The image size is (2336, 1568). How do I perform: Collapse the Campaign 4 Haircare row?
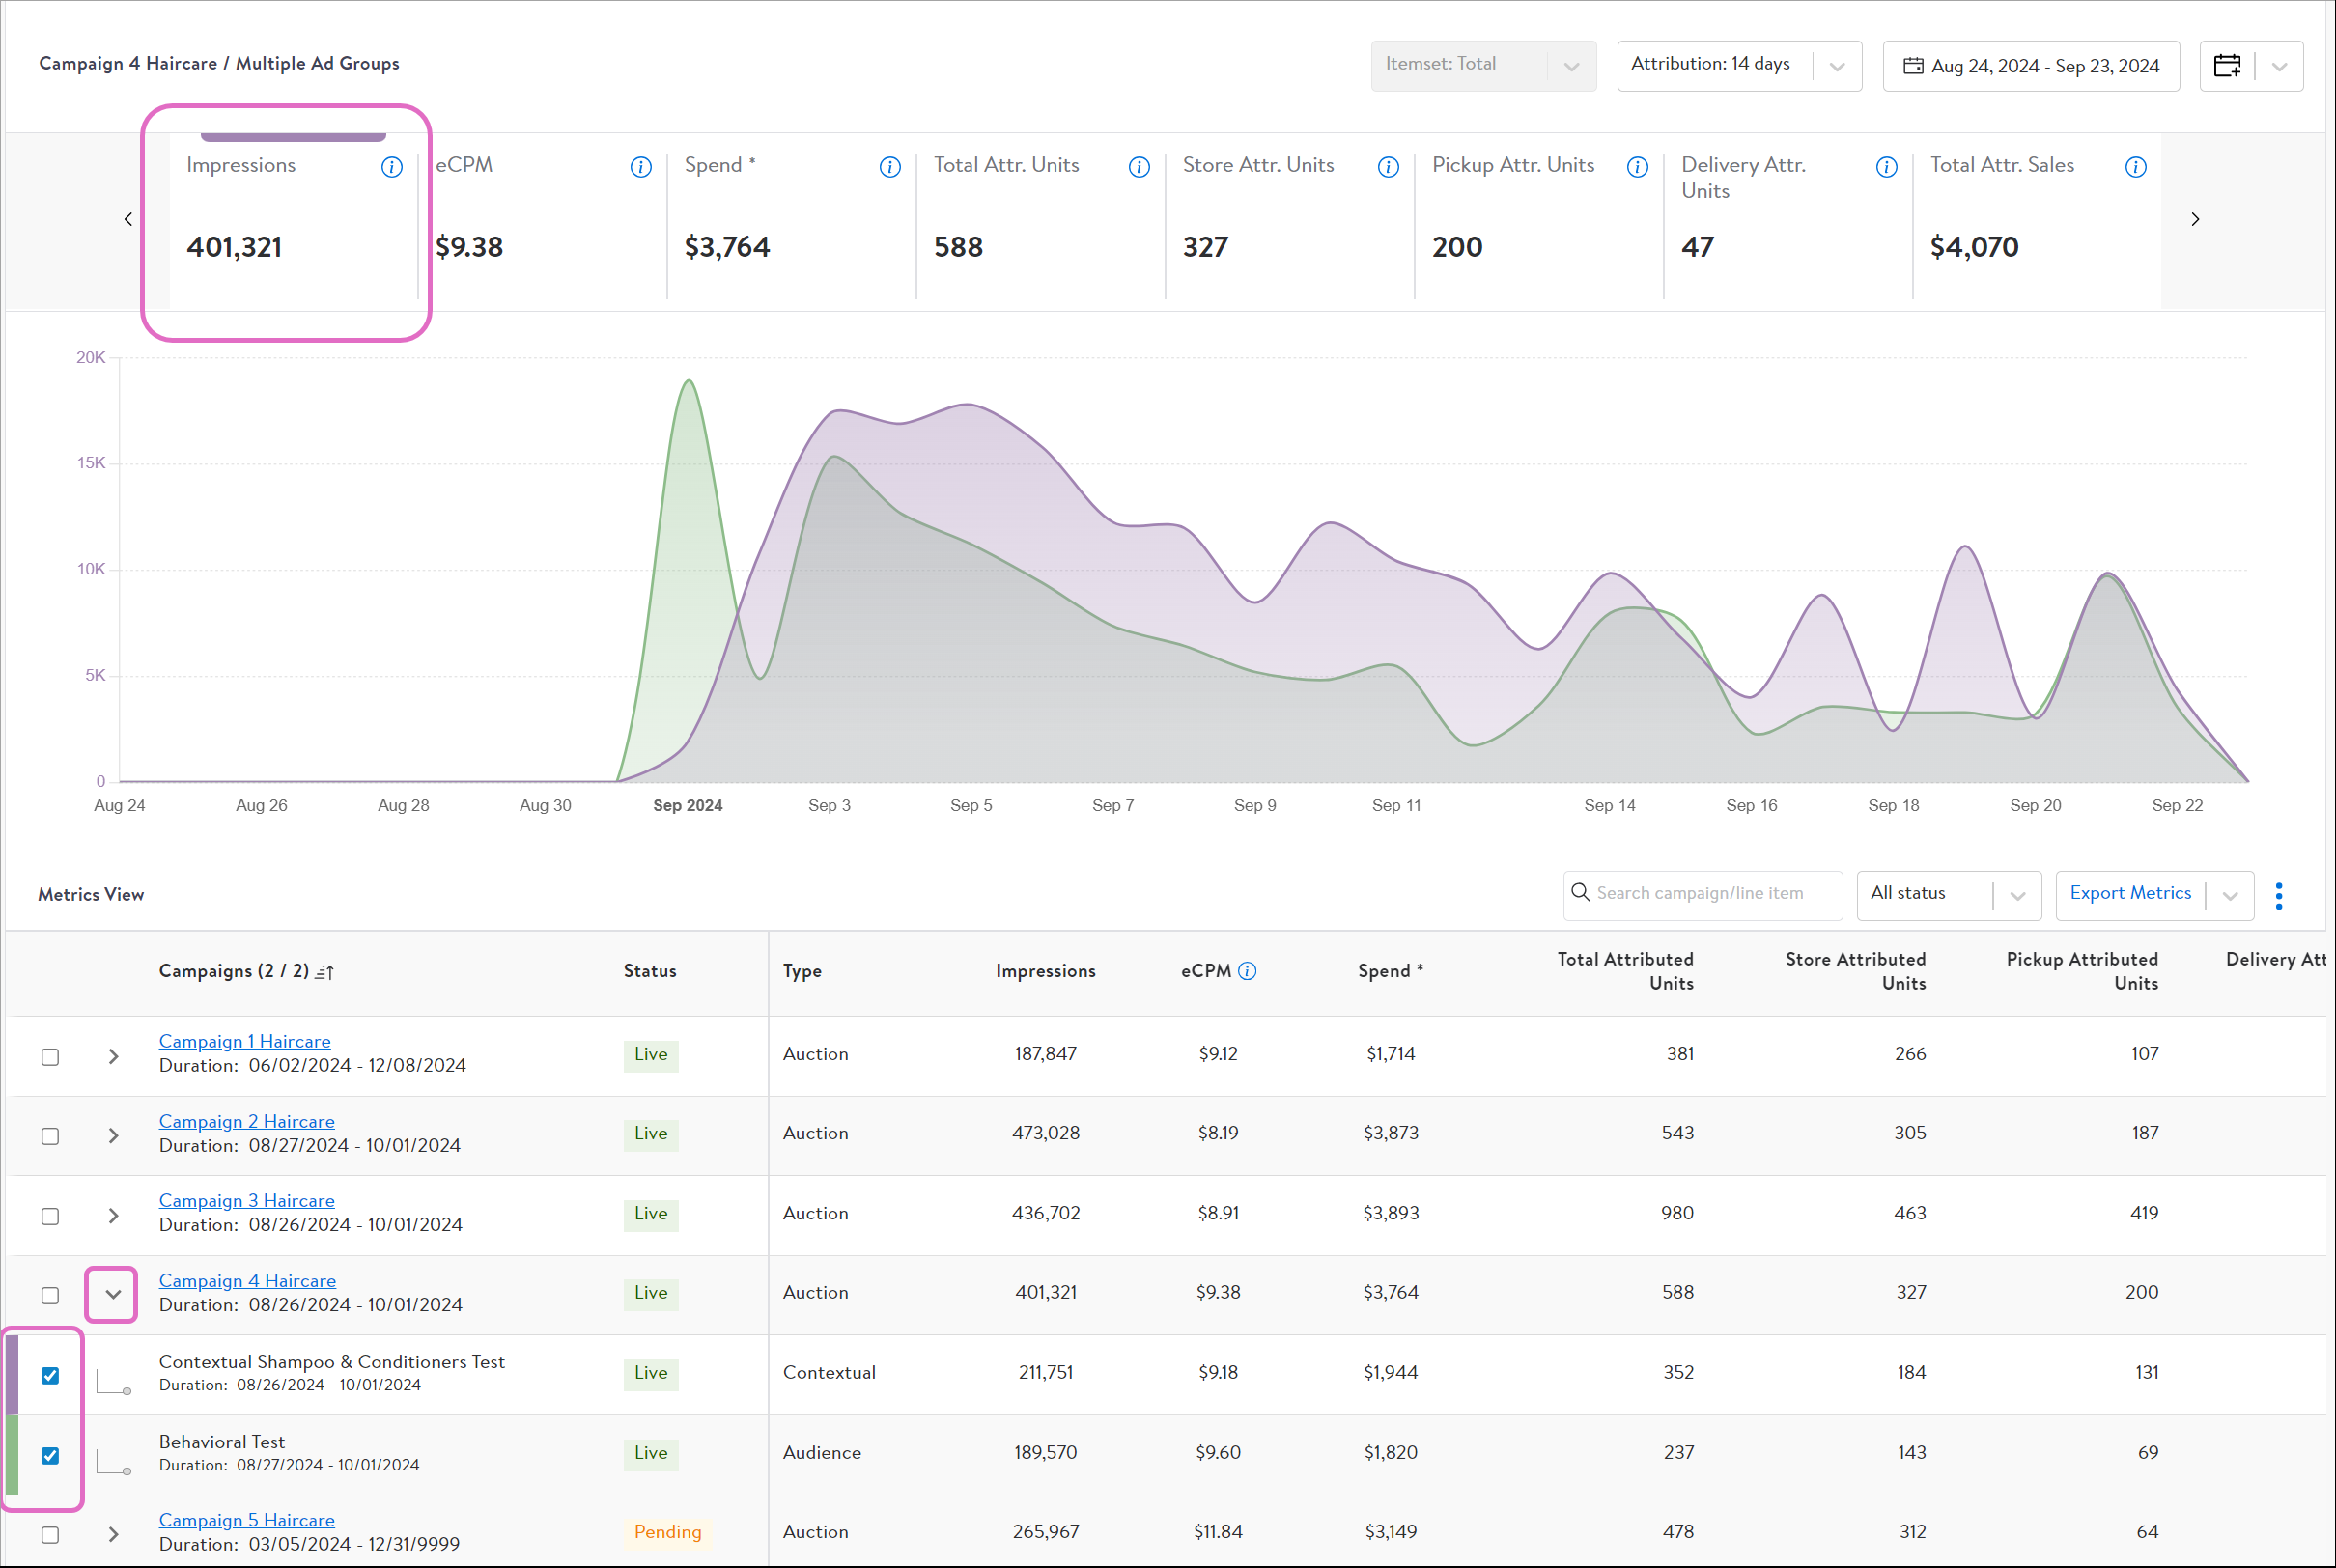(x=113, y=1294)
